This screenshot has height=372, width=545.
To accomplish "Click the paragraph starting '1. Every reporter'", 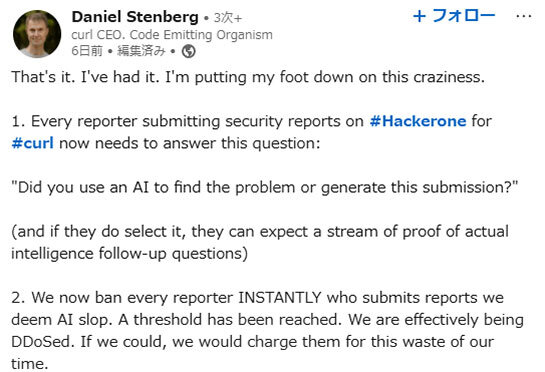I will pyautogui.click(x=252, y=132).
